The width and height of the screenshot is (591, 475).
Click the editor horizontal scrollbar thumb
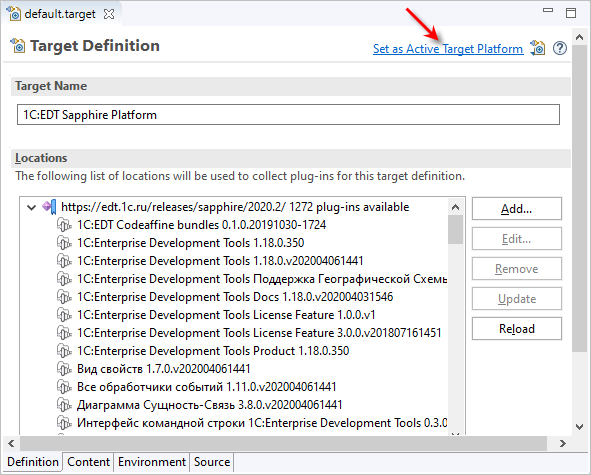[283, 443]
